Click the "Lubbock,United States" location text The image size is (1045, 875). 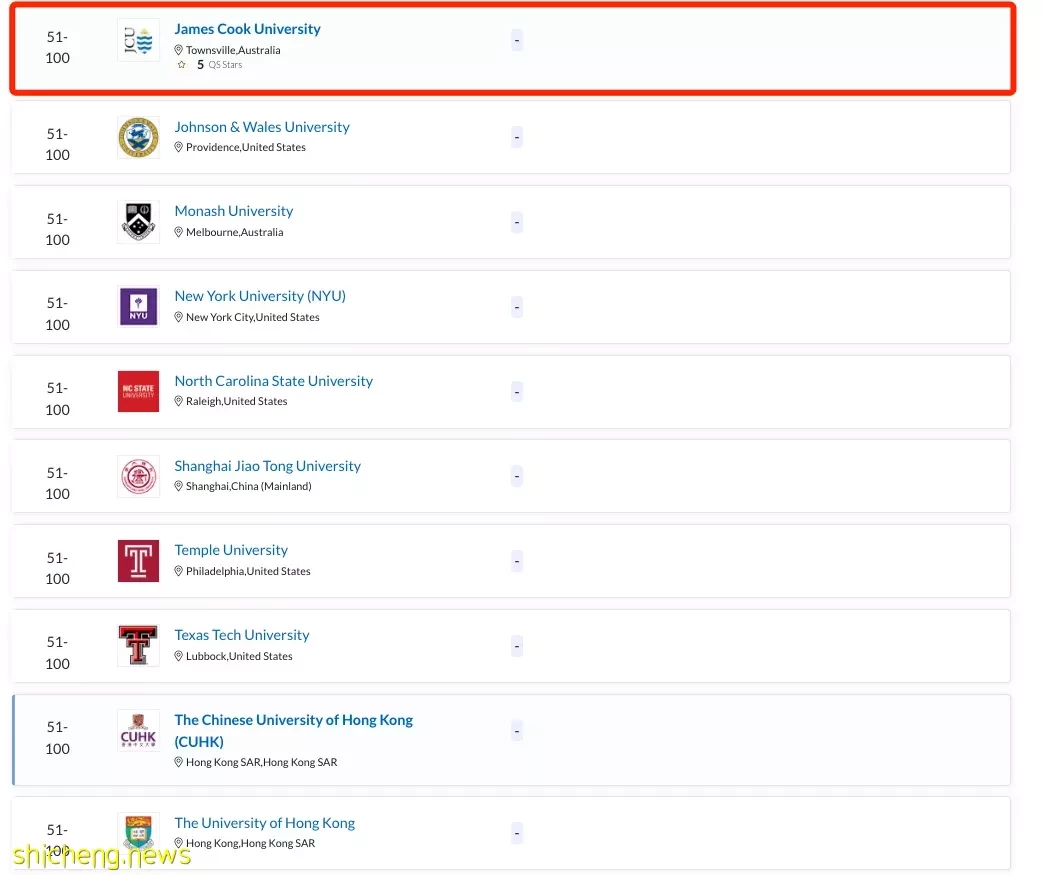[239, 656]
